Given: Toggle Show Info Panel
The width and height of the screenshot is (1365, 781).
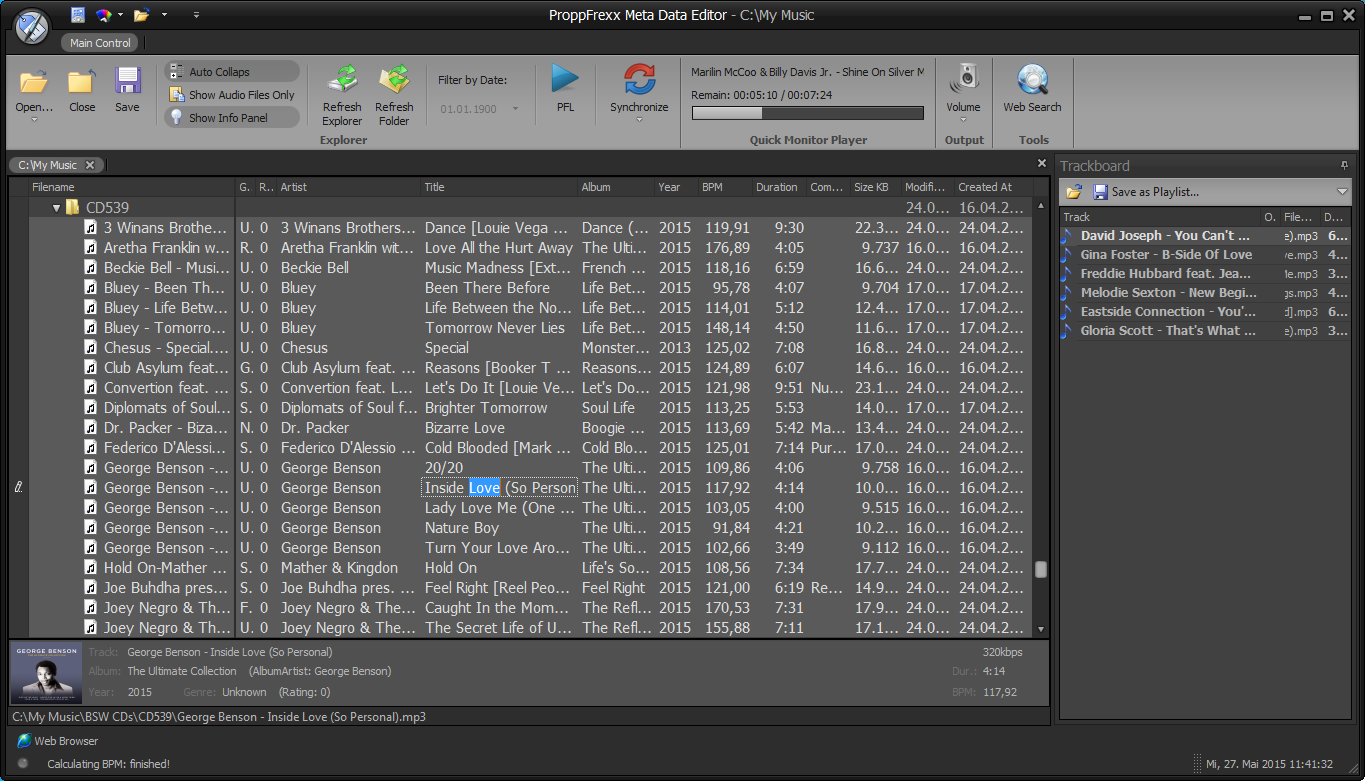Looking at the screenshot, I should [x=231, y=118].
